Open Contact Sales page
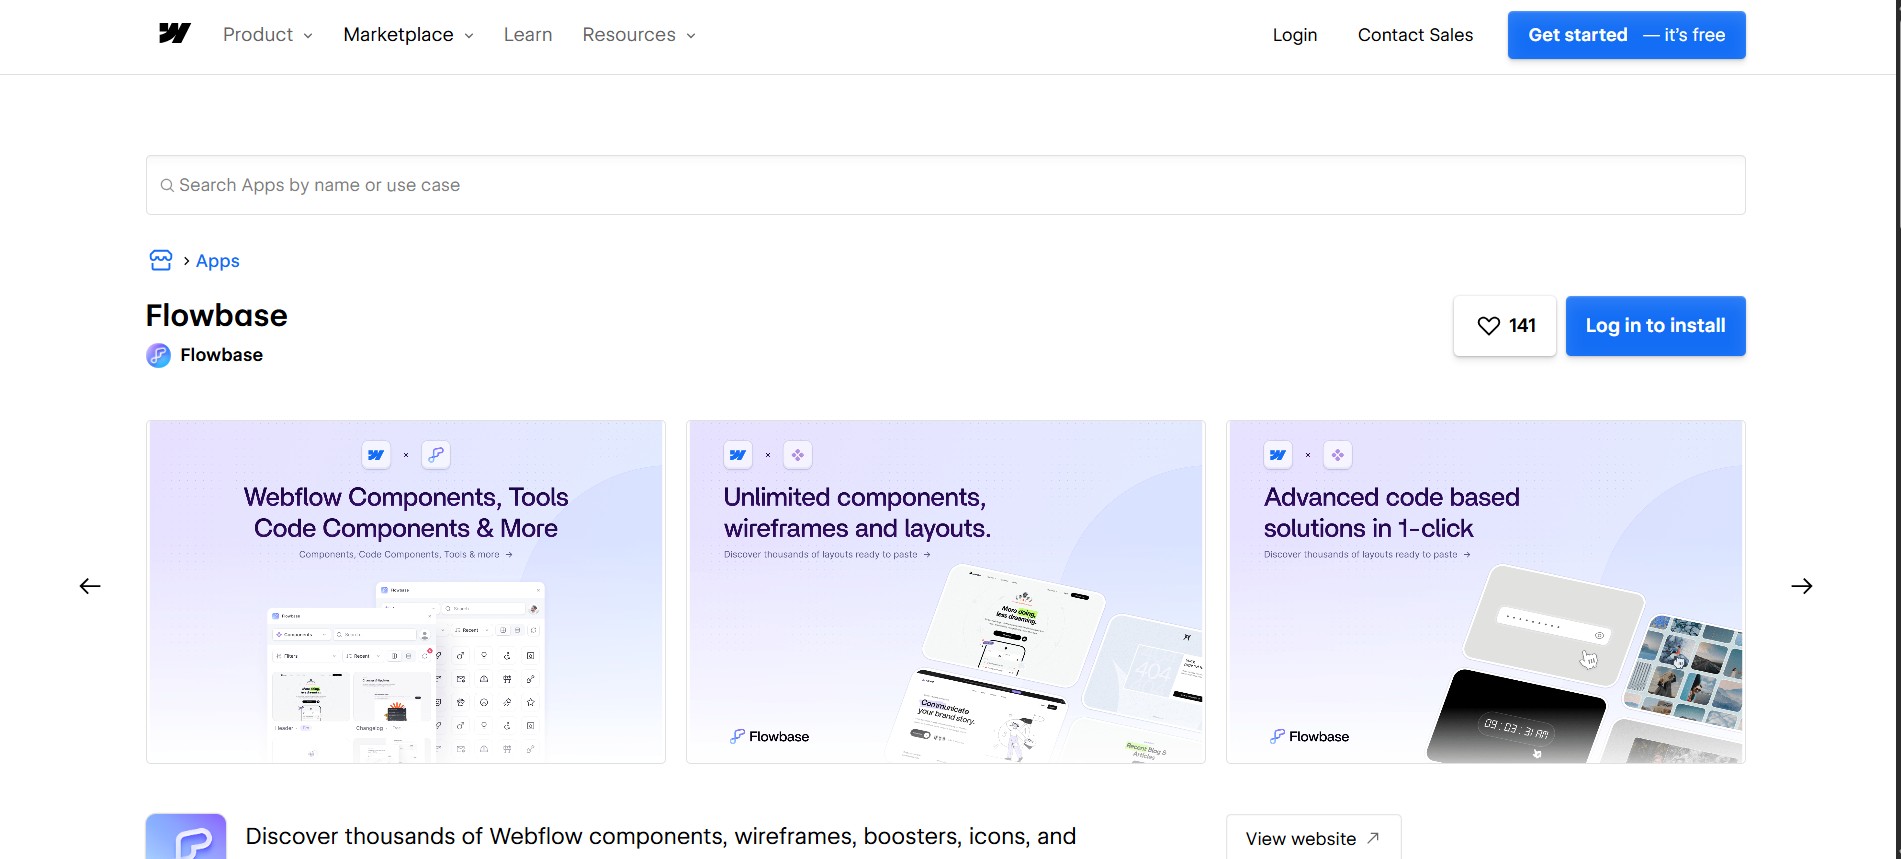 1415,35
